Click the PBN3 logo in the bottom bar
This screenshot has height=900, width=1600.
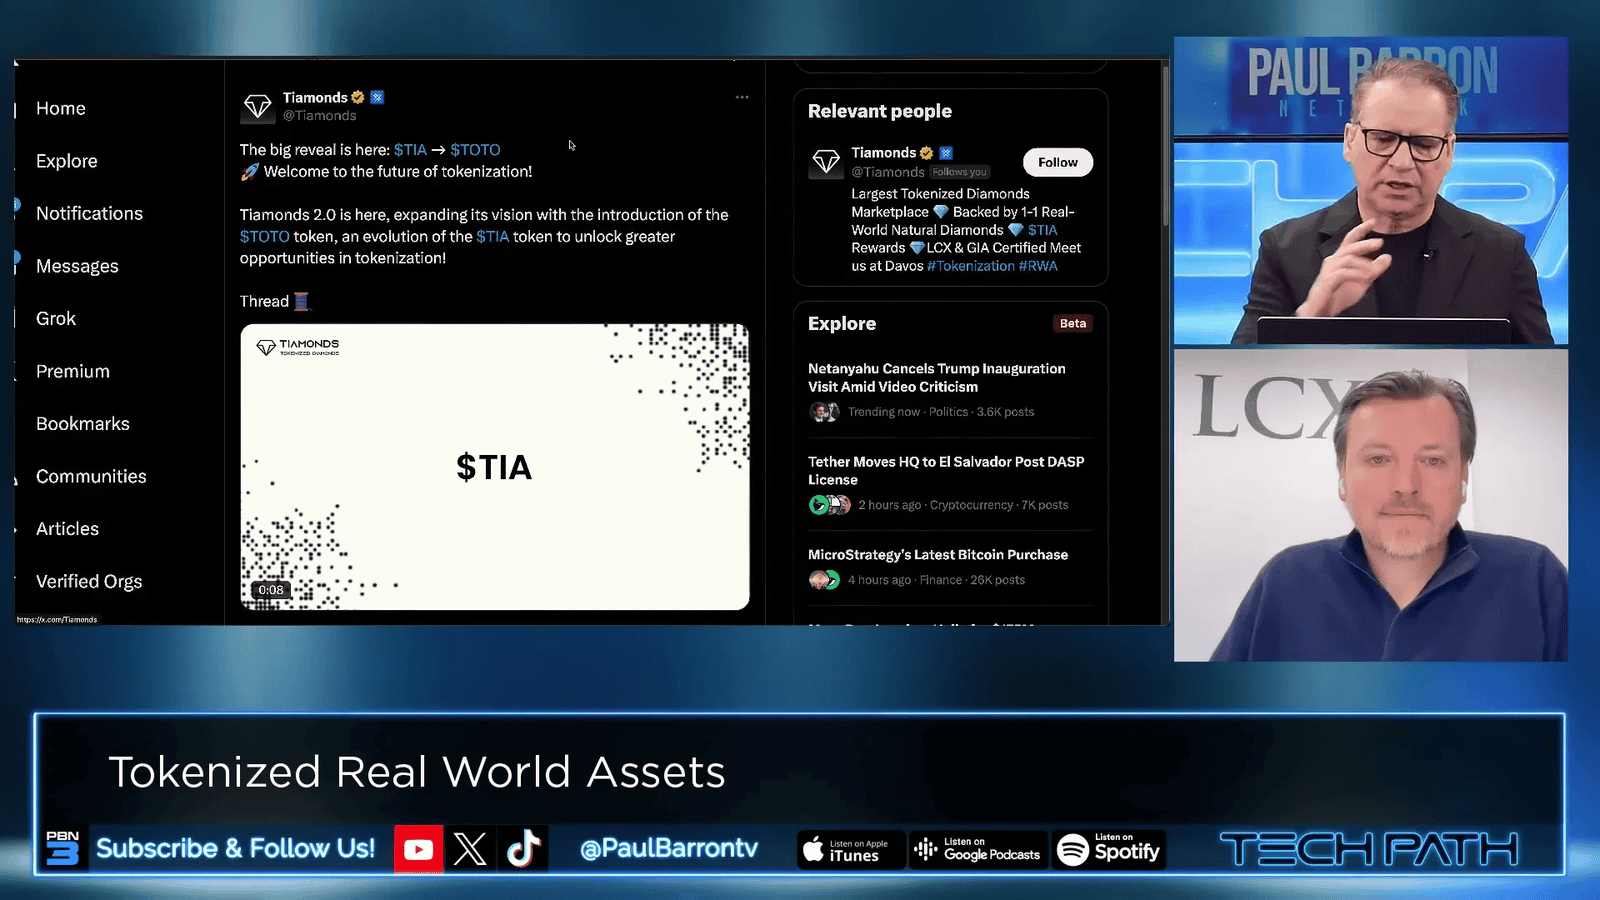[62, 848]
